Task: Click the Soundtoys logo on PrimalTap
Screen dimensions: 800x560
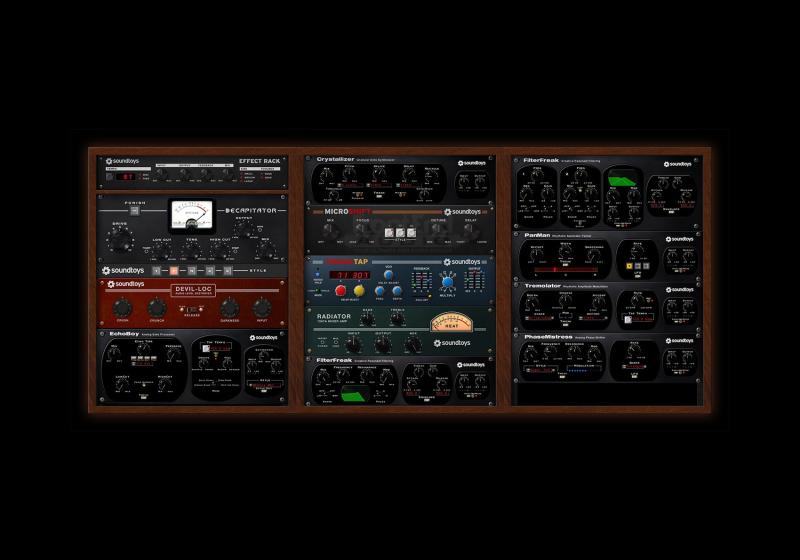Action: pyautogui.click(x=462, y=262)
